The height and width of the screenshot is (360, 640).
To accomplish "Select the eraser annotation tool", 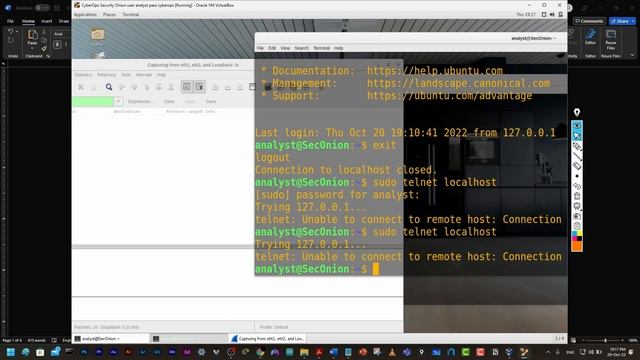I will [577, 166].
